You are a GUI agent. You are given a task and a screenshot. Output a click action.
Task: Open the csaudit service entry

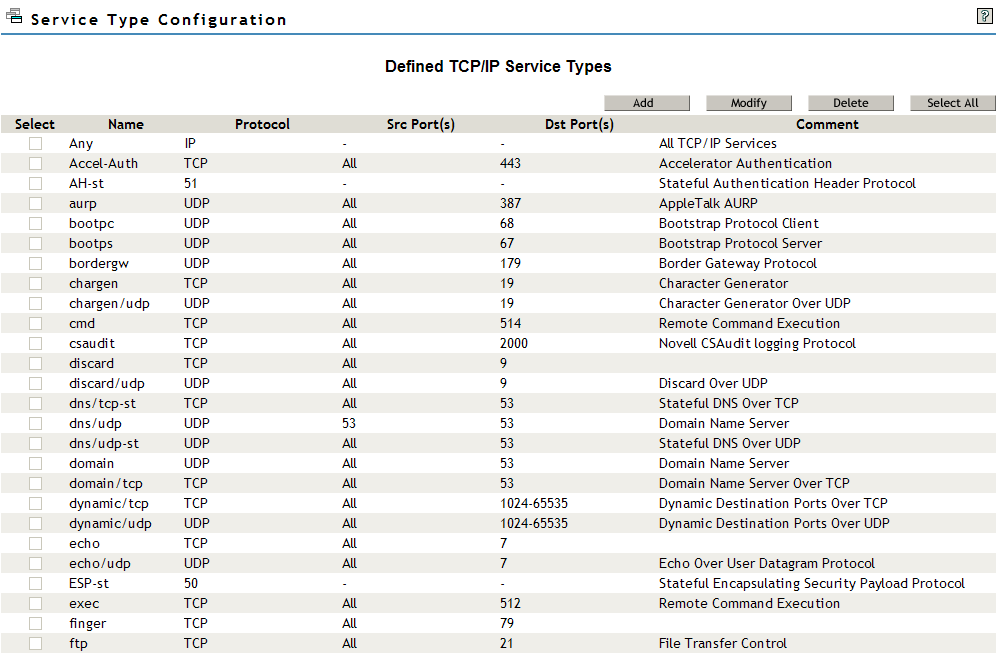90,343
